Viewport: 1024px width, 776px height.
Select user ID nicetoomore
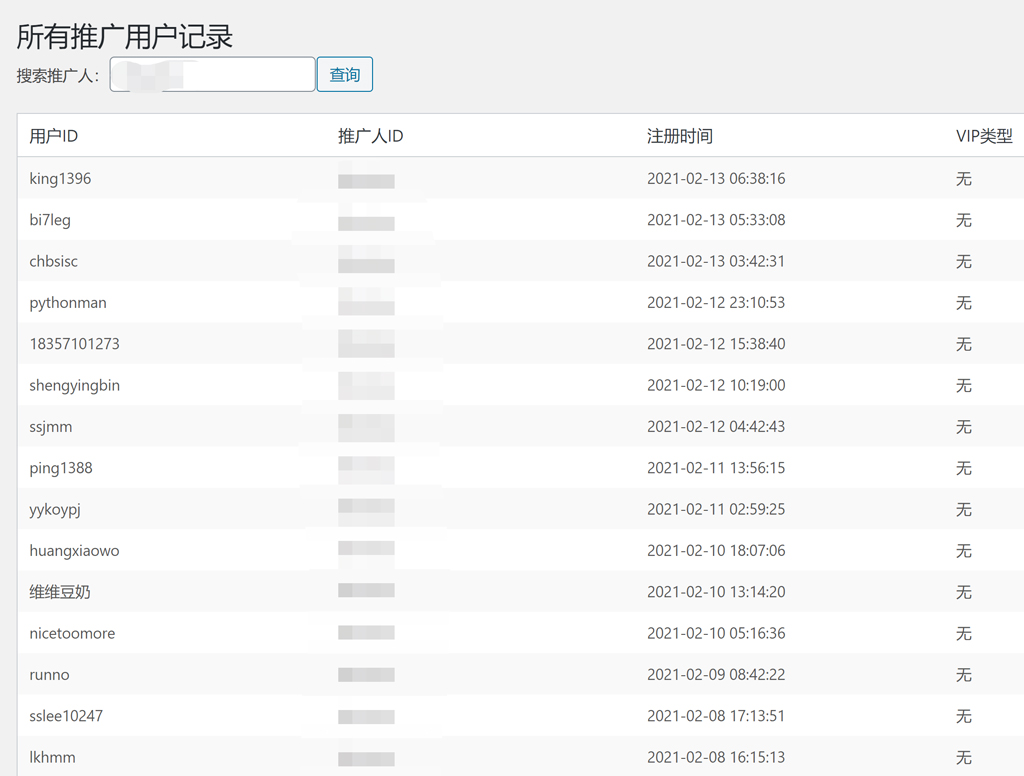(x=72, y=633)
